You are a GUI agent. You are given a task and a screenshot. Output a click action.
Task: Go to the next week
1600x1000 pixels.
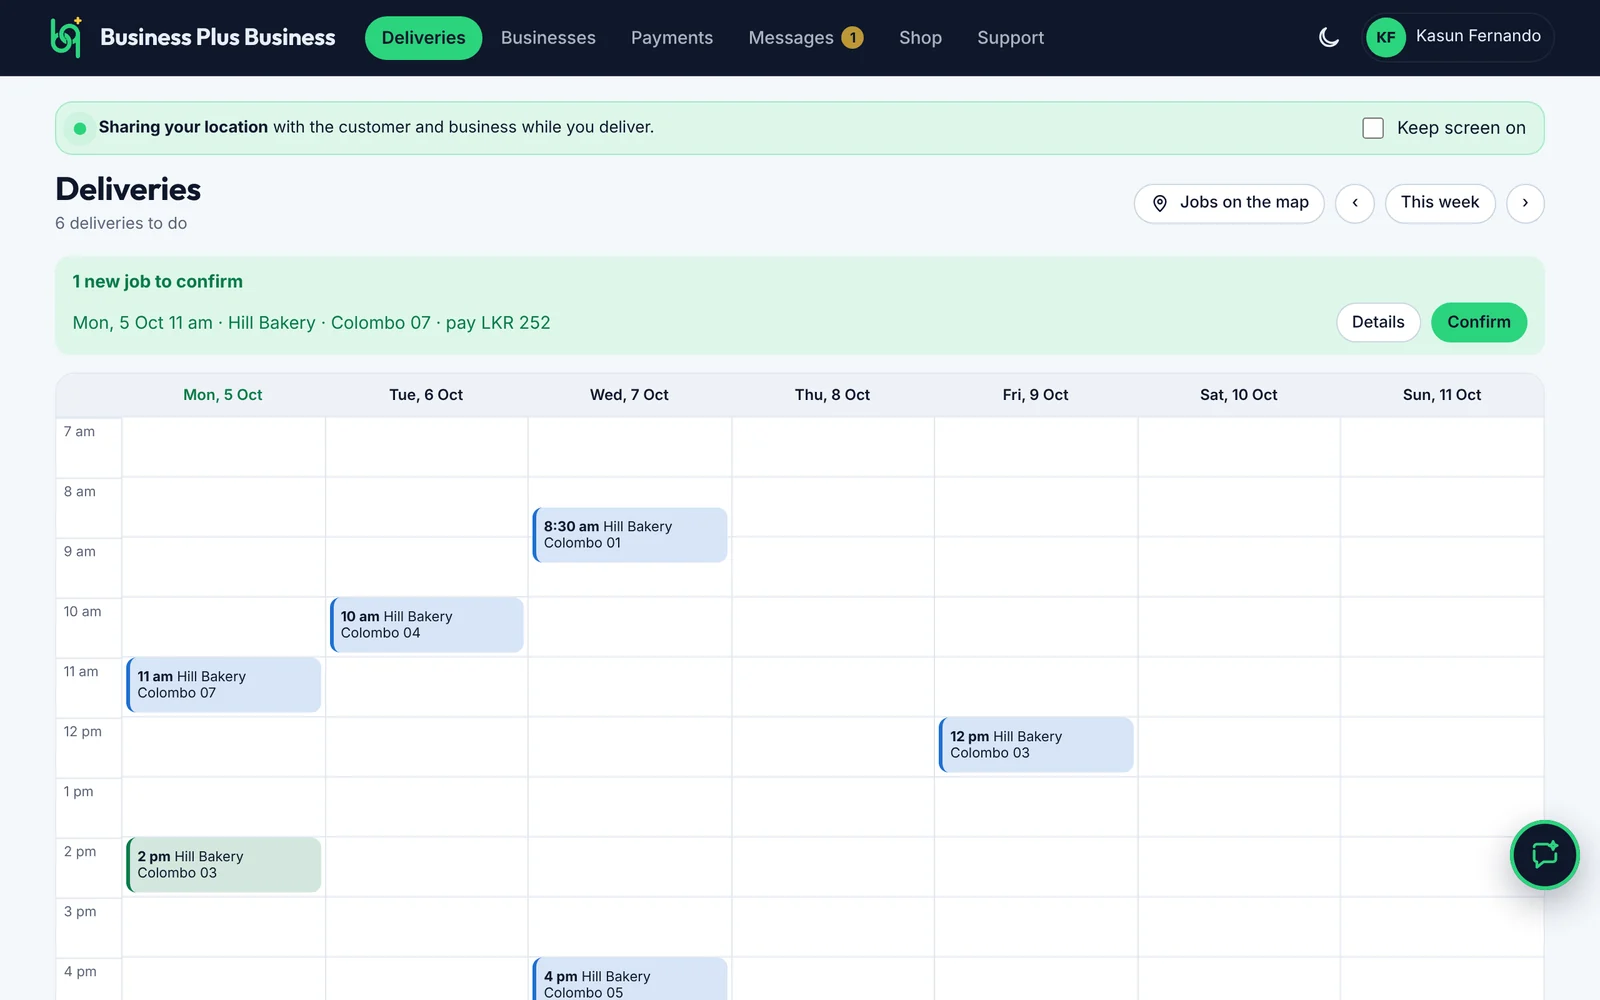click(1525, 203)
